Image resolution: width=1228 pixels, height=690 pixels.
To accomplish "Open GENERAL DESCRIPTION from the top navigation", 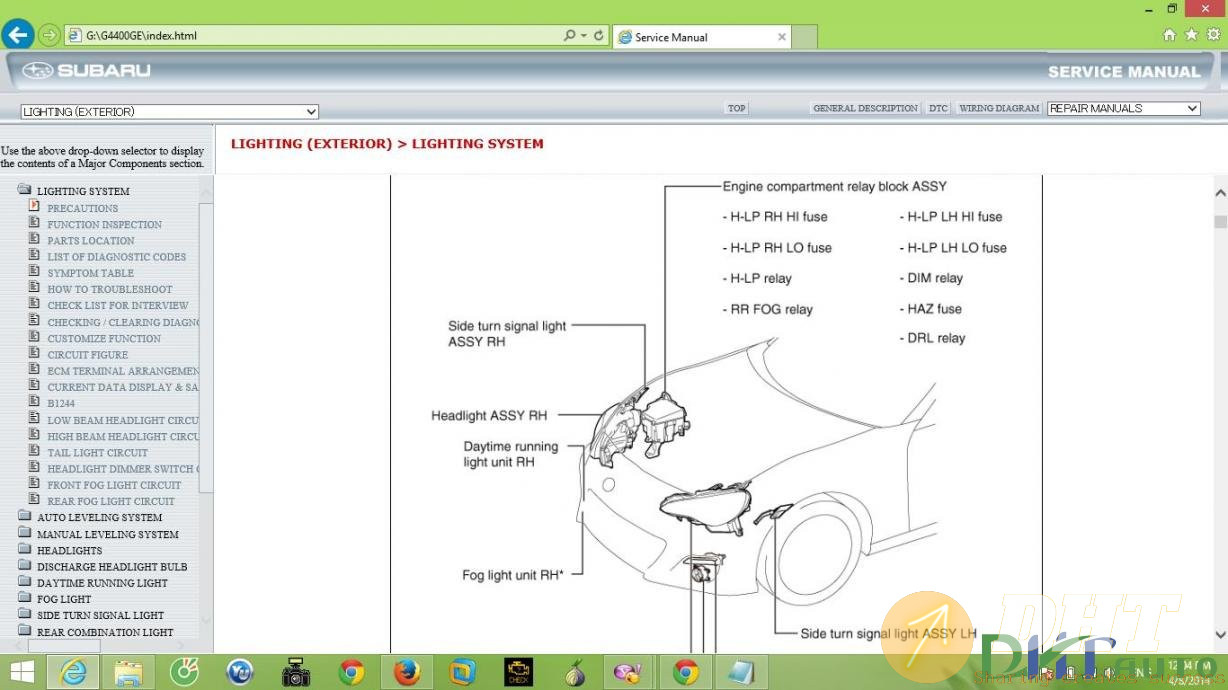I will [x=865, y=108].
